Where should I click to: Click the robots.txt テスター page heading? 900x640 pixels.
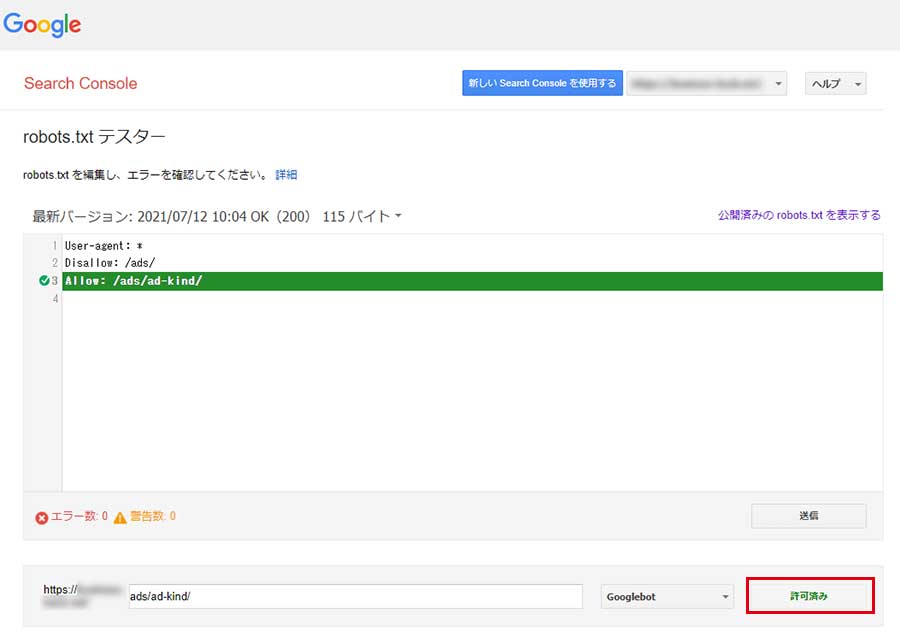click(x=94, y=136)
